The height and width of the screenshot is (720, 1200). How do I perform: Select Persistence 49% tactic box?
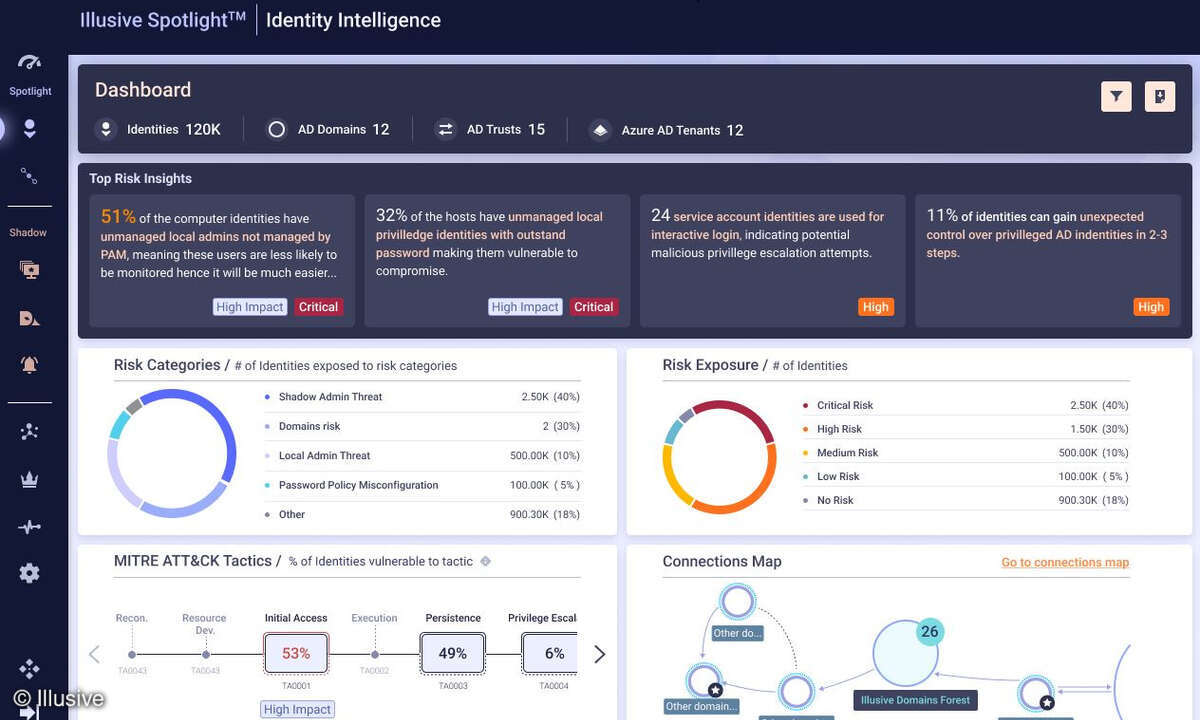coord(453,653)
